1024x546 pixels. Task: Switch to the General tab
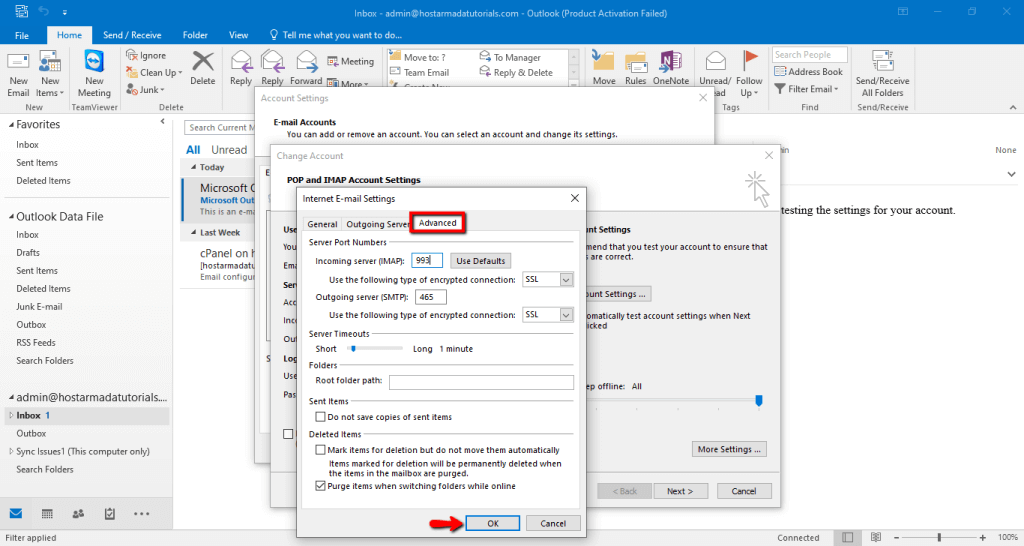pyautogui.click(x=322, y=224)
